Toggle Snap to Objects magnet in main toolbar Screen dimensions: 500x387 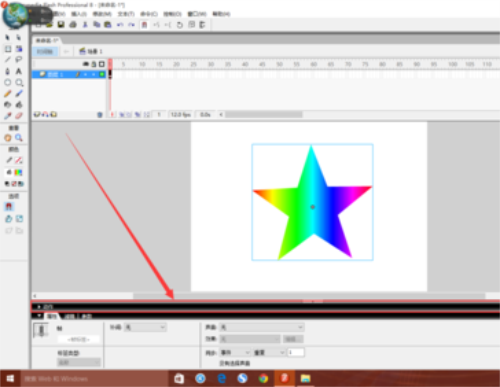point(144,25)
